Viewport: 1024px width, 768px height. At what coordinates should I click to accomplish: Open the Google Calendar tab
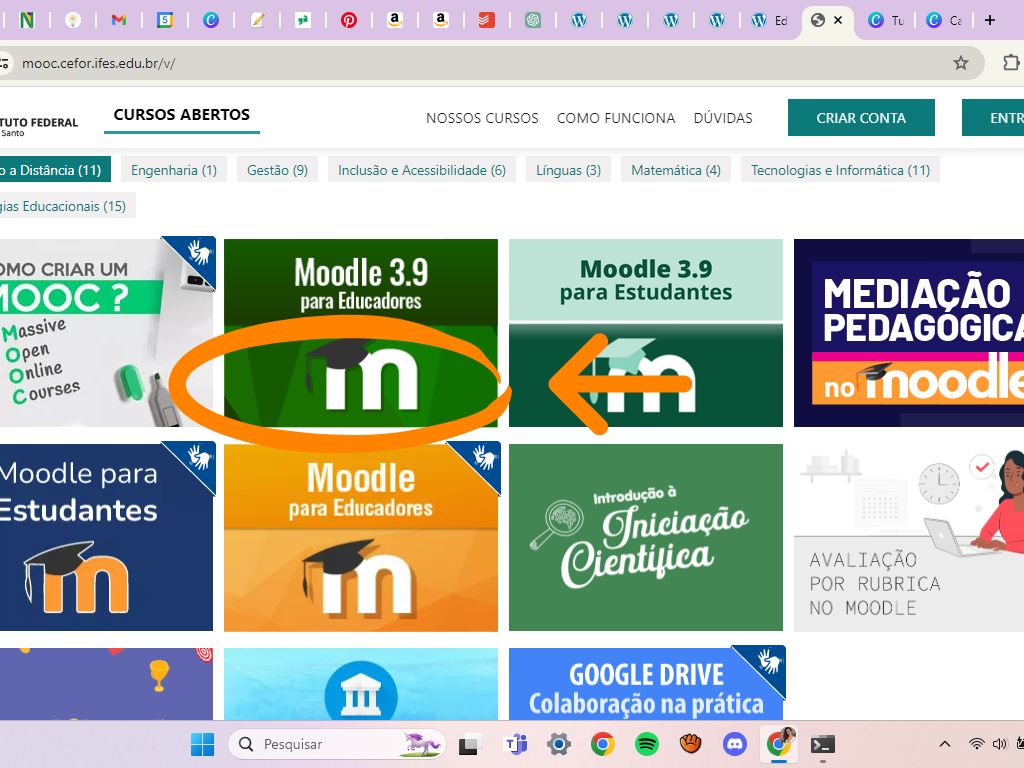[165, 20]
